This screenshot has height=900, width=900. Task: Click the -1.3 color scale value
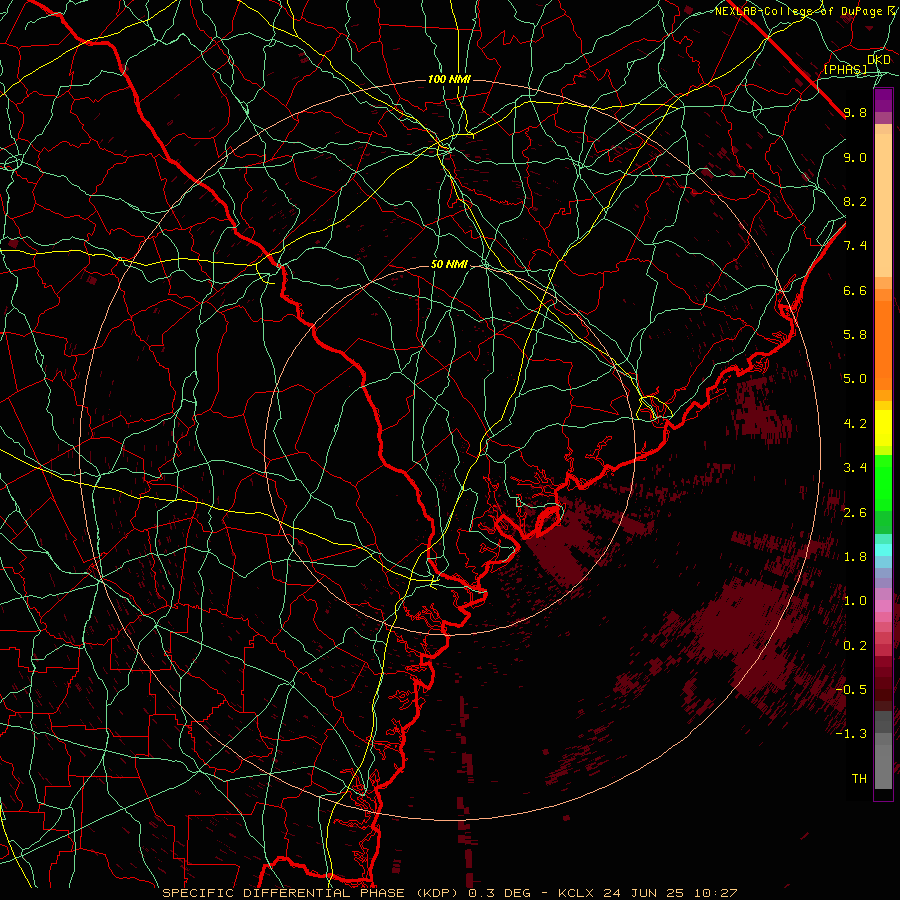851,734
